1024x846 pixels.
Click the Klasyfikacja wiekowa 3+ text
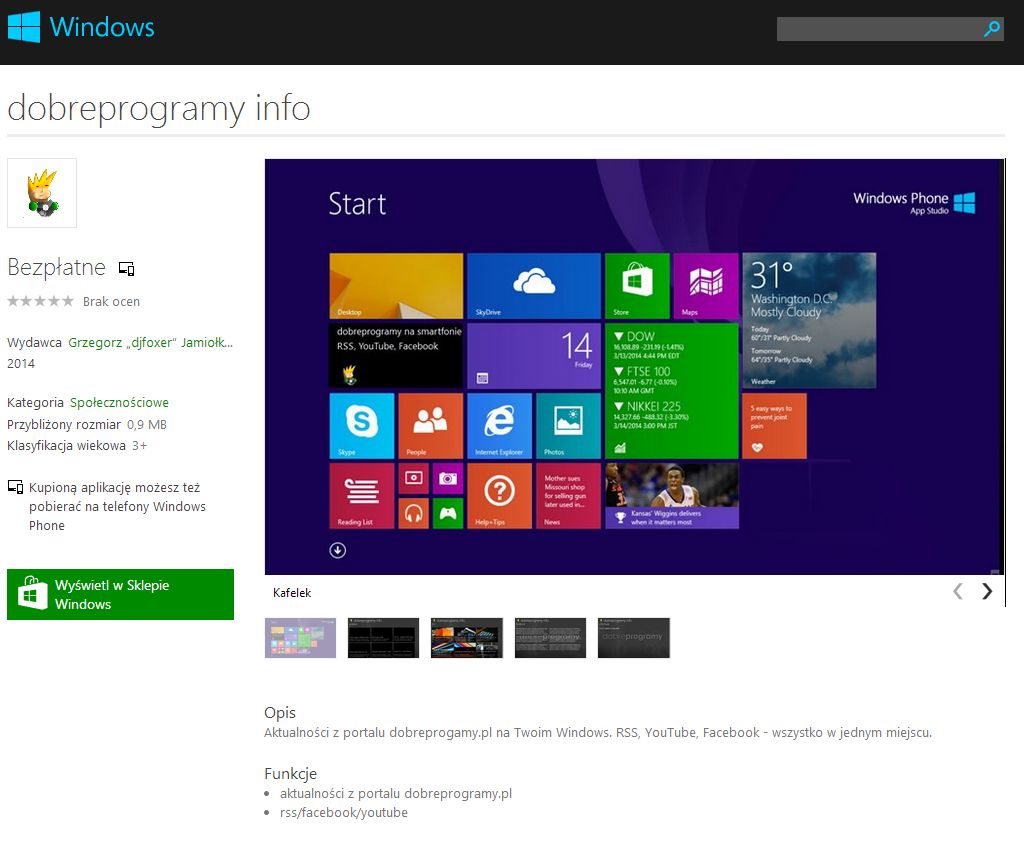tap(77, 446)
